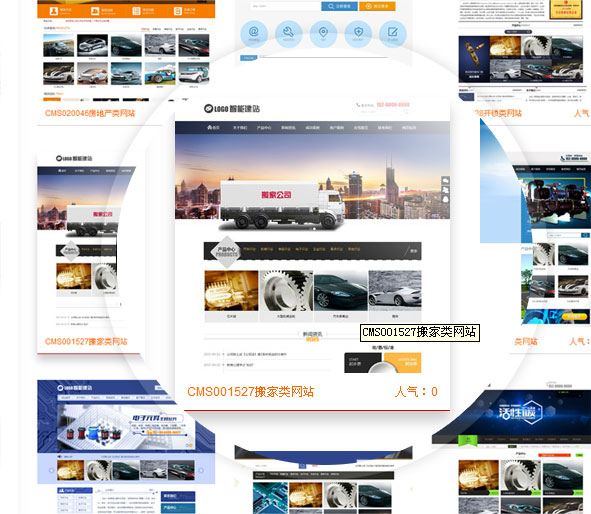This screenshot has height=514, width=591.
Task: Click the orange button beside the search button
Action: coord(377,6)
